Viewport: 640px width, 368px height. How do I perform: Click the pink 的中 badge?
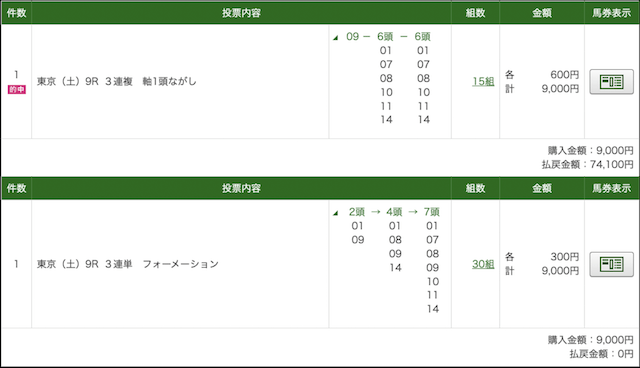click(x=17, y=89)
